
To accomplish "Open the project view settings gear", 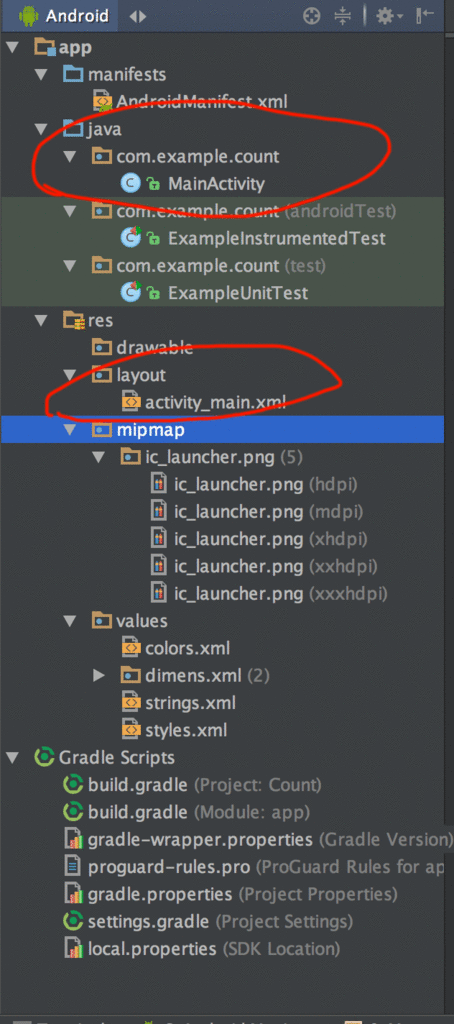I will 390,16.
